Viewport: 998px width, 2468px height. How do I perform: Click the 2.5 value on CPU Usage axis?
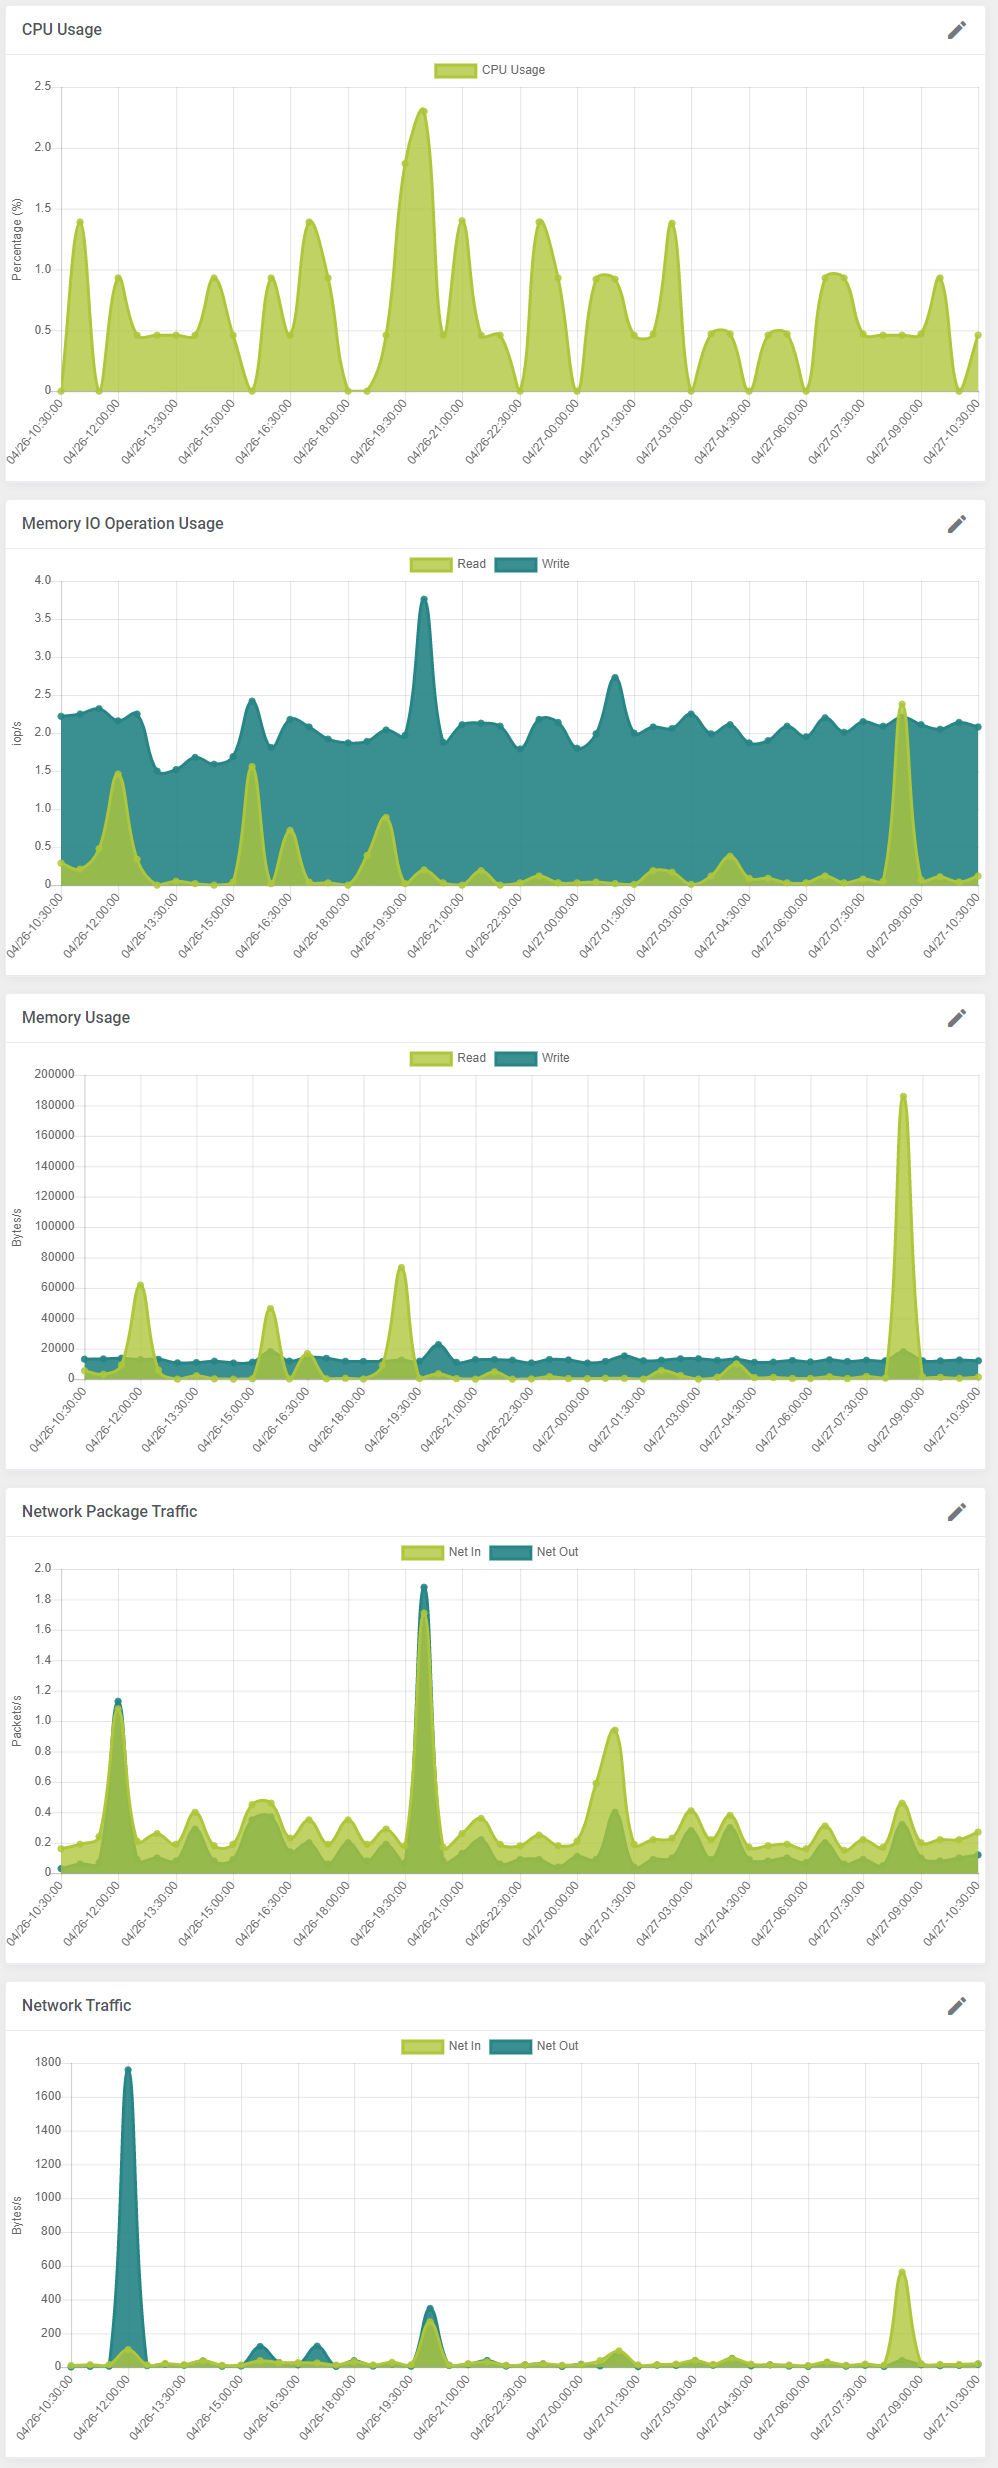[x=43, y=86]
